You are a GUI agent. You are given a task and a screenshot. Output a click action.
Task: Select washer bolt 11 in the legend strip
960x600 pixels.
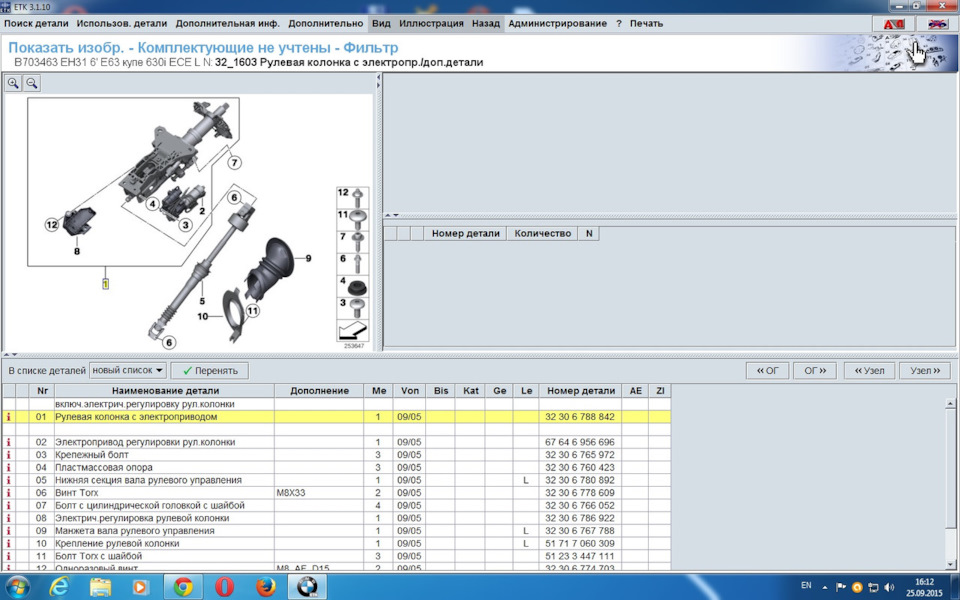(x=352, y=219)
